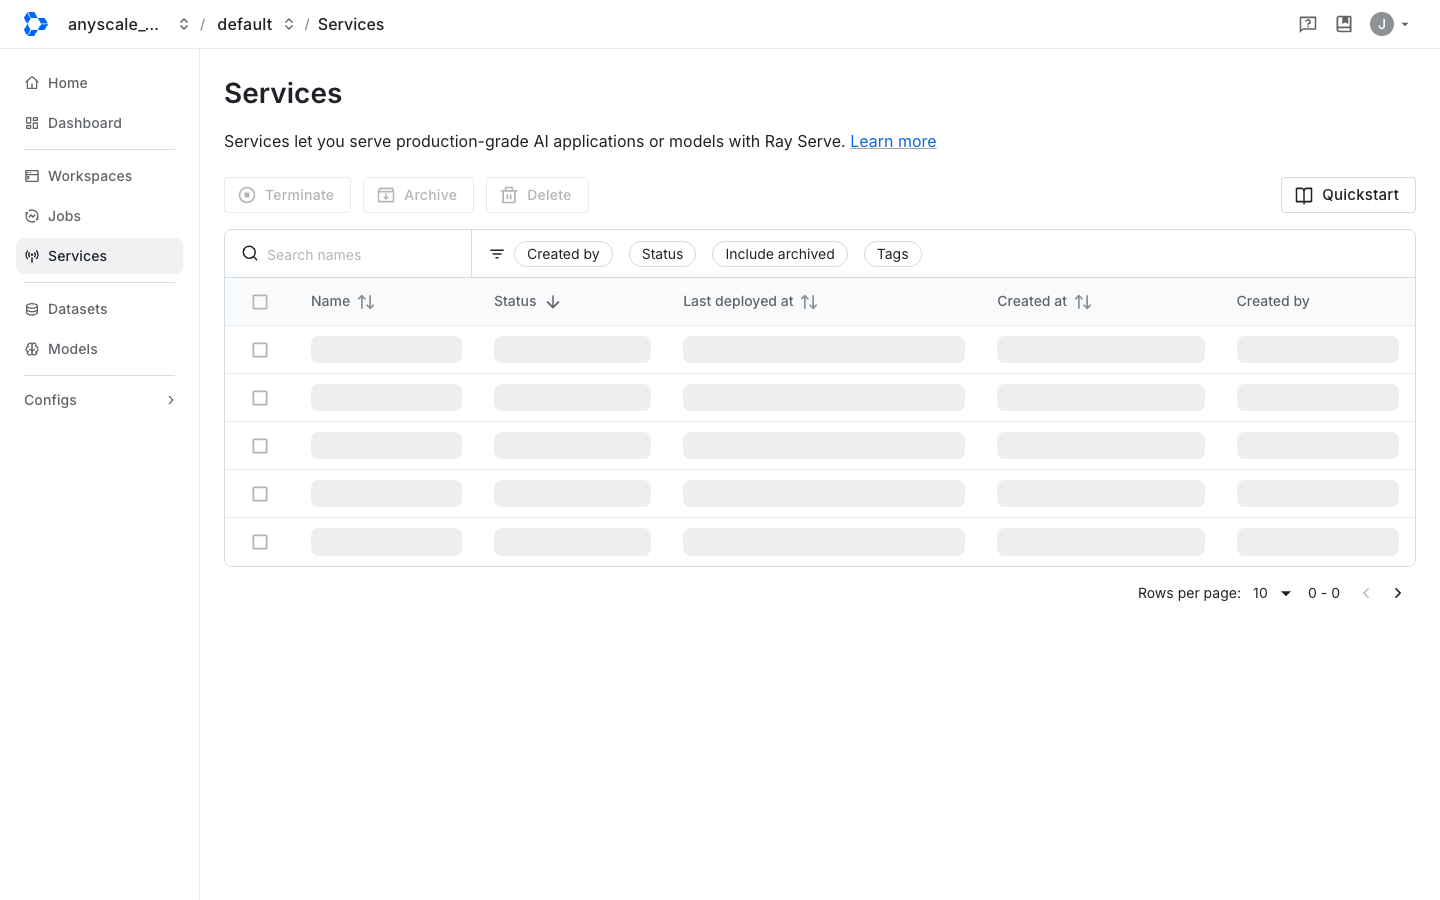This screenshot has width=1440, height=900.
Task: Click the Services breadcrumb text
Action: coord(351,24)
